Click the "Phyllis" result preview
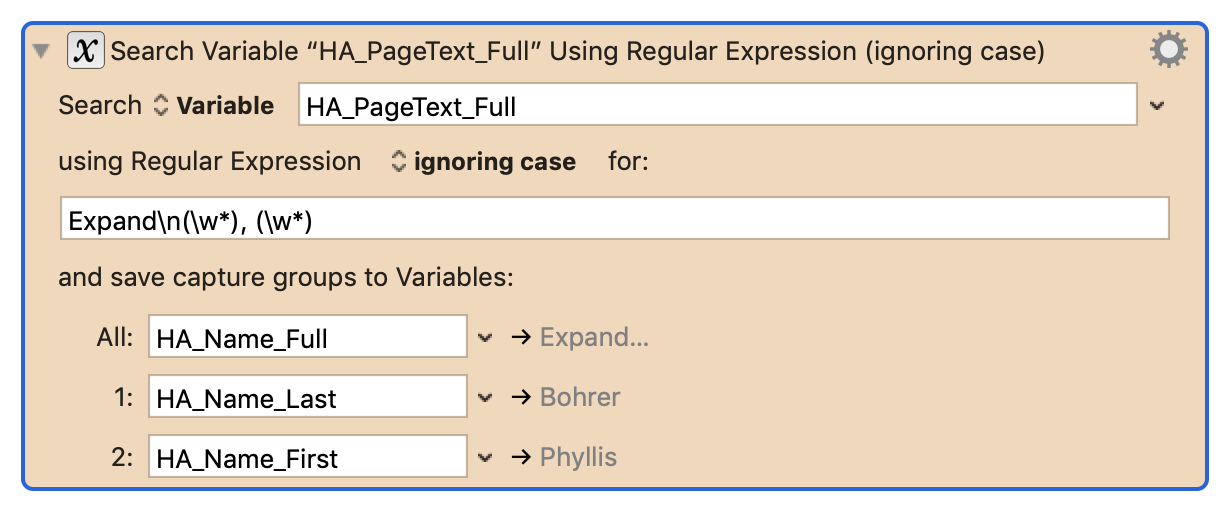This screenshot has width=1230, height=518. 578,458
